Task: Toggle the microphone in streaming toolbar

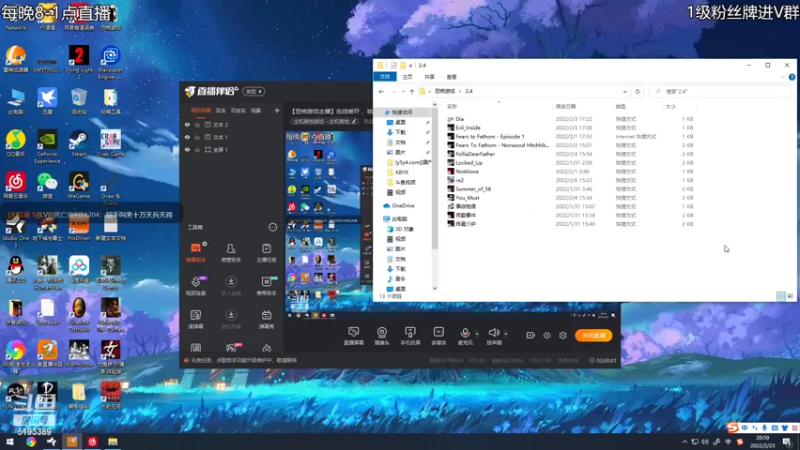Action: [465, 336]
